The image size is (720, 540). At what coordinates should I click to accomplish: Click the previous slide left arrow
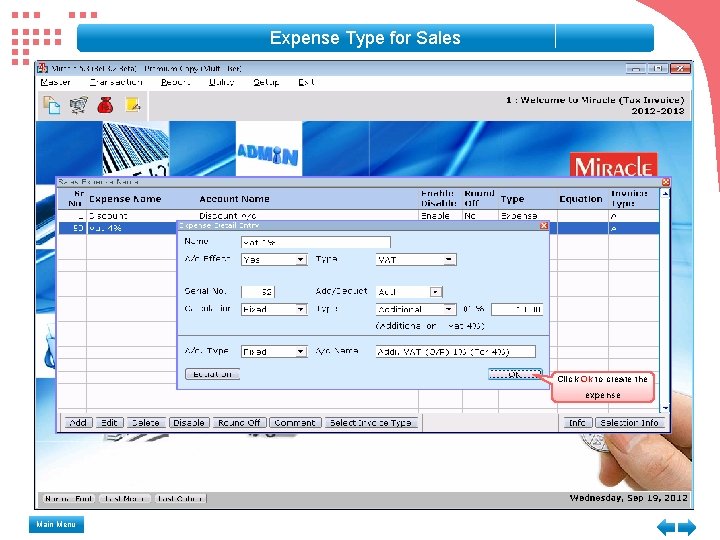666,527
